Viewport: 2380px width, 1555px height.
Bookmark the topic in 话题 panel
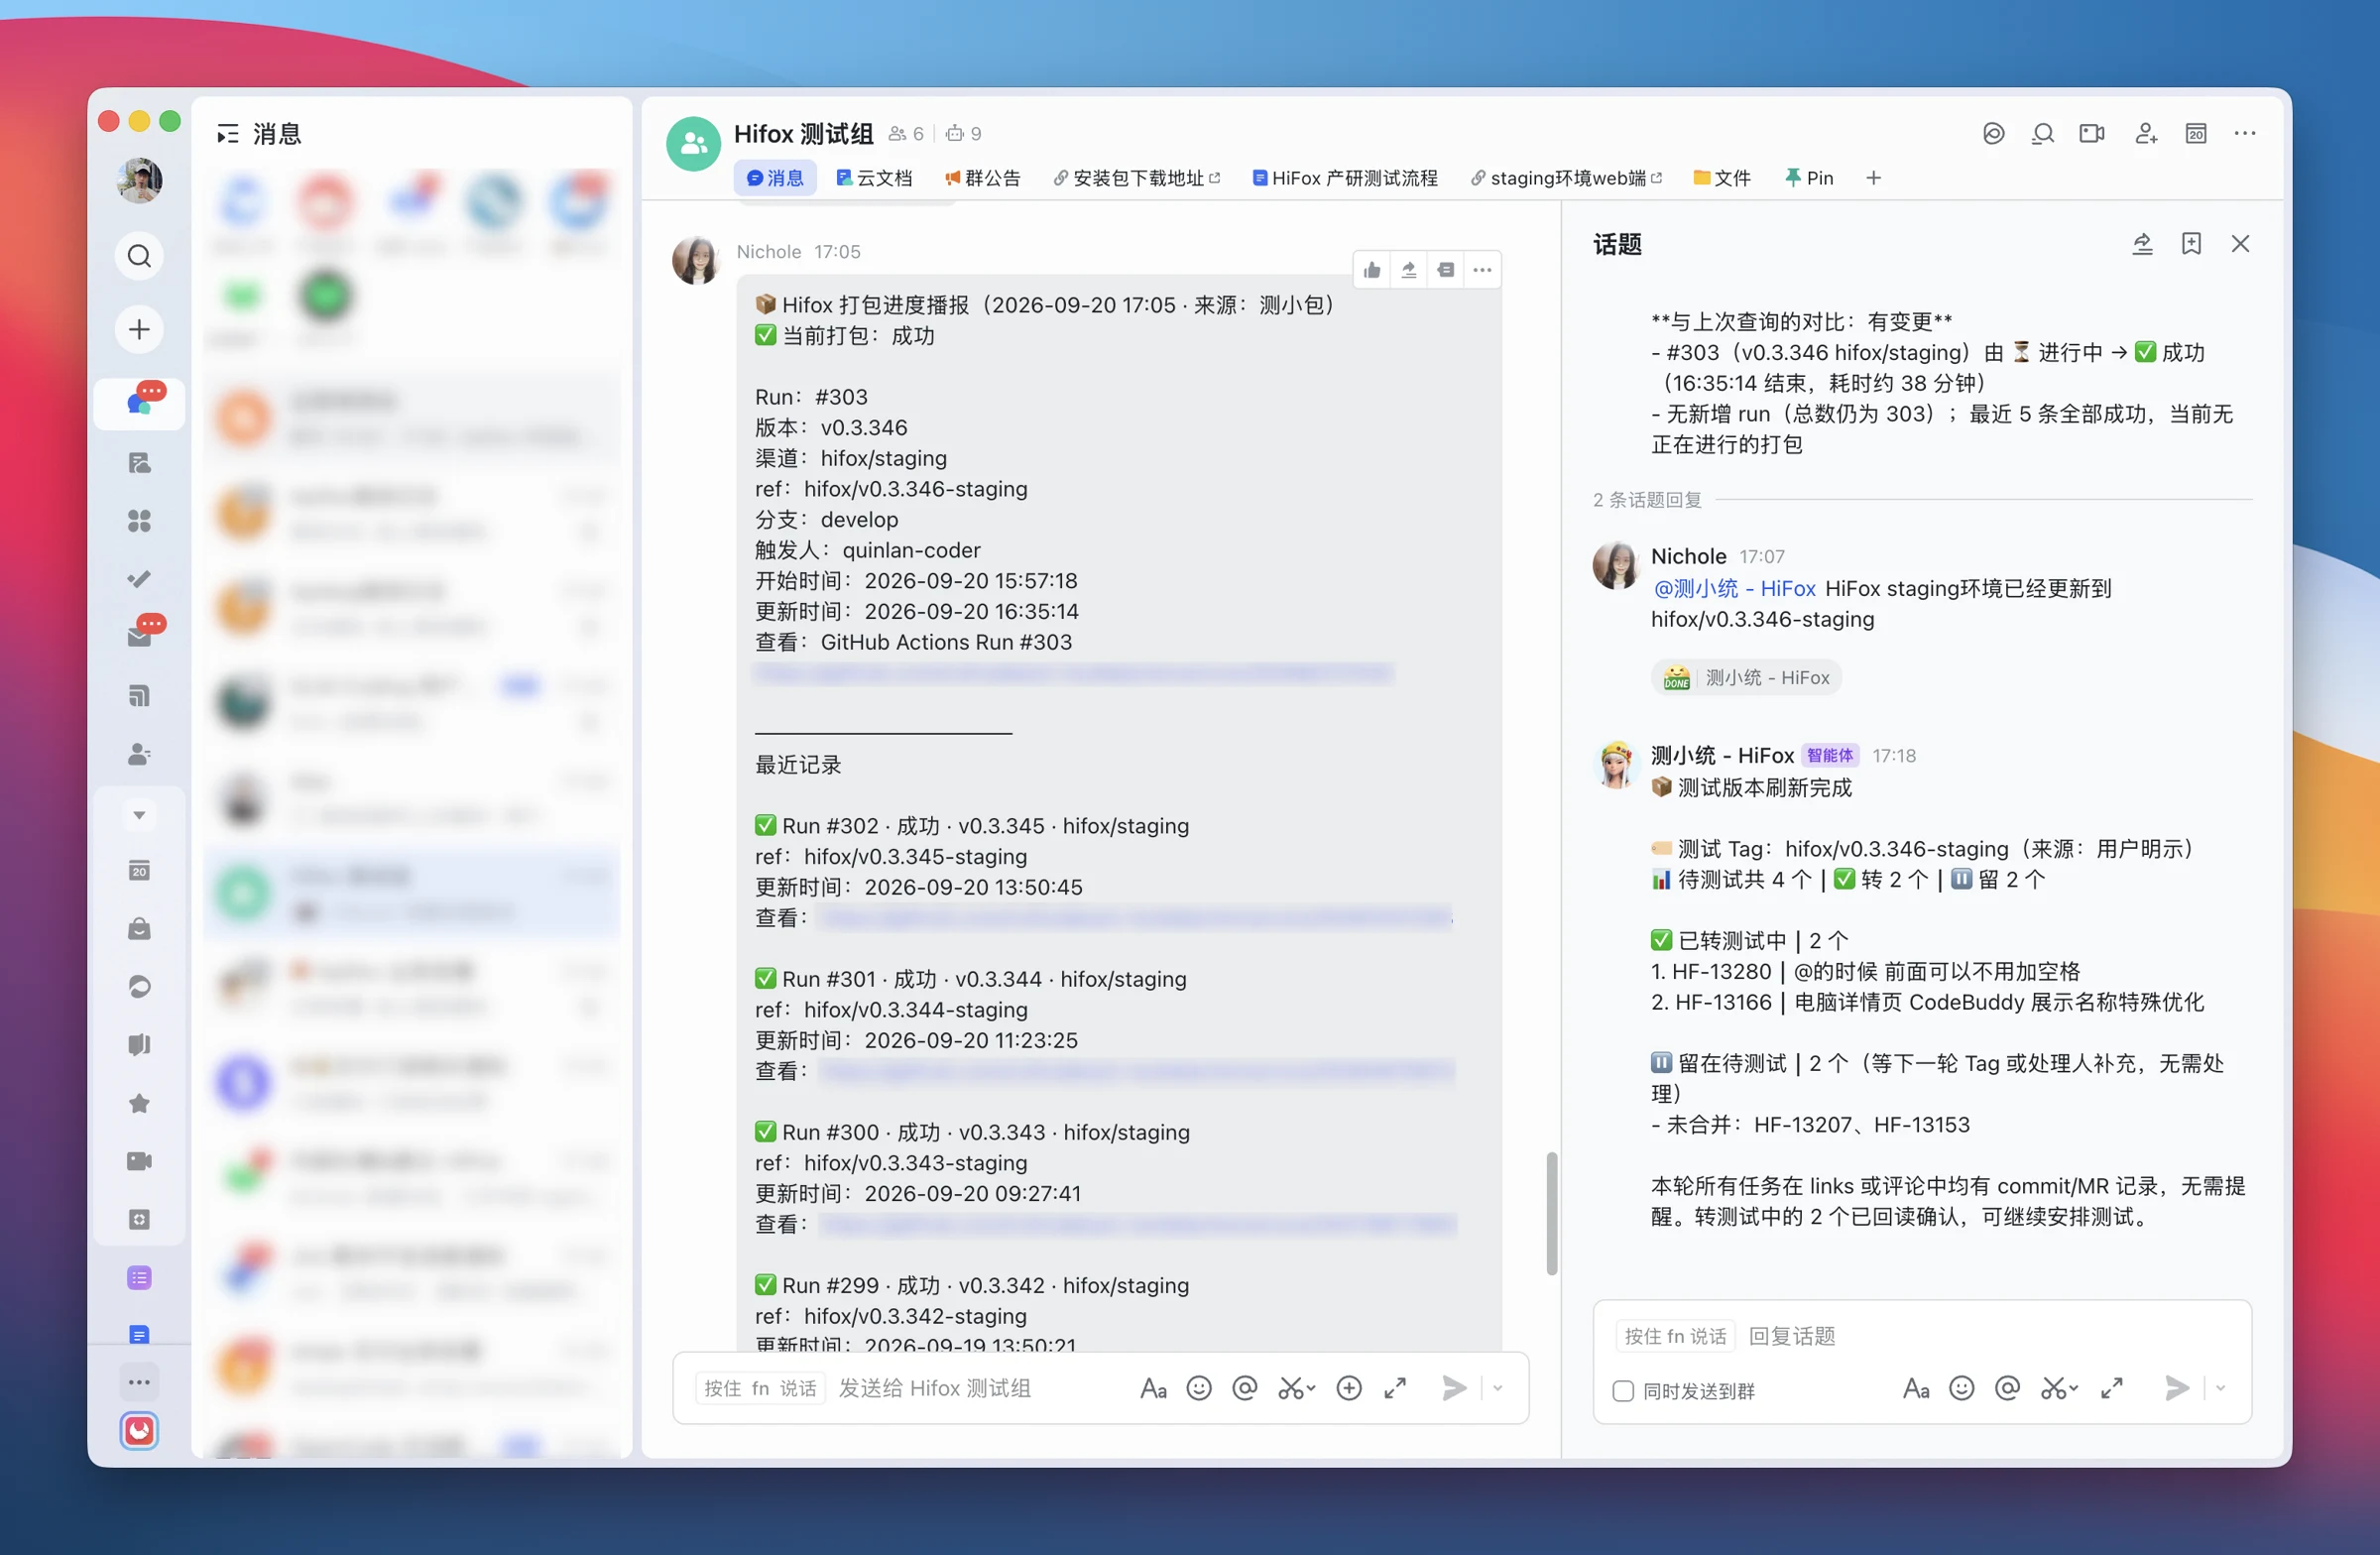[2191, 244]
